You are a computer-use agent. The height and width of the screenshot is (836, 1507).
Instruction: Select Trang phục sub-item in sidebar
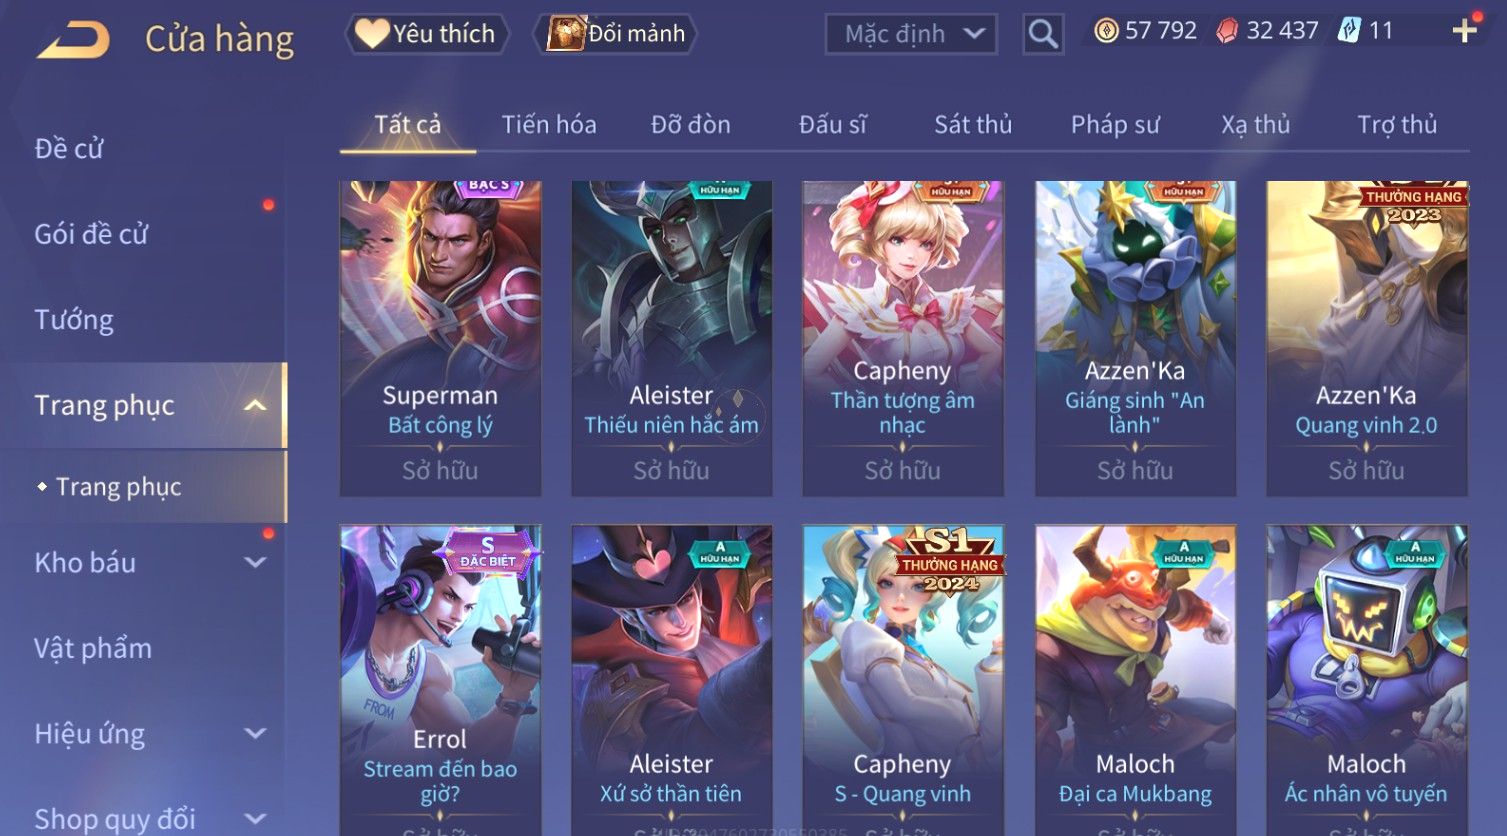point(119,487)
